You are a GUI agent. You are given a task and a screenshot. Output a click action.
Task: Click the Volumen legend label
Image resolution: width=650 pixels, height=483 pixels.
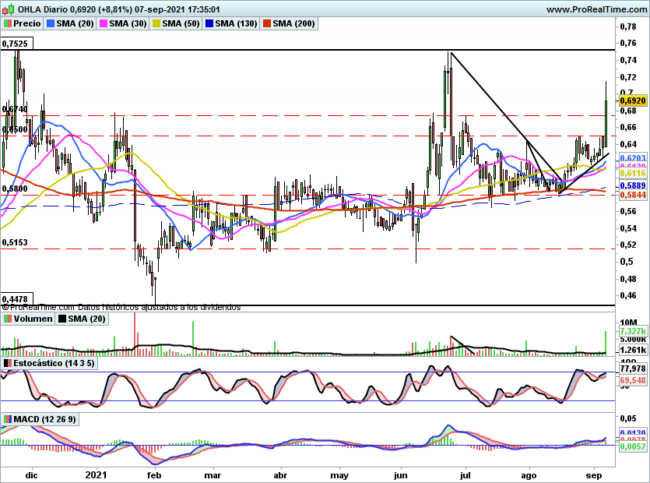[33, 318]
